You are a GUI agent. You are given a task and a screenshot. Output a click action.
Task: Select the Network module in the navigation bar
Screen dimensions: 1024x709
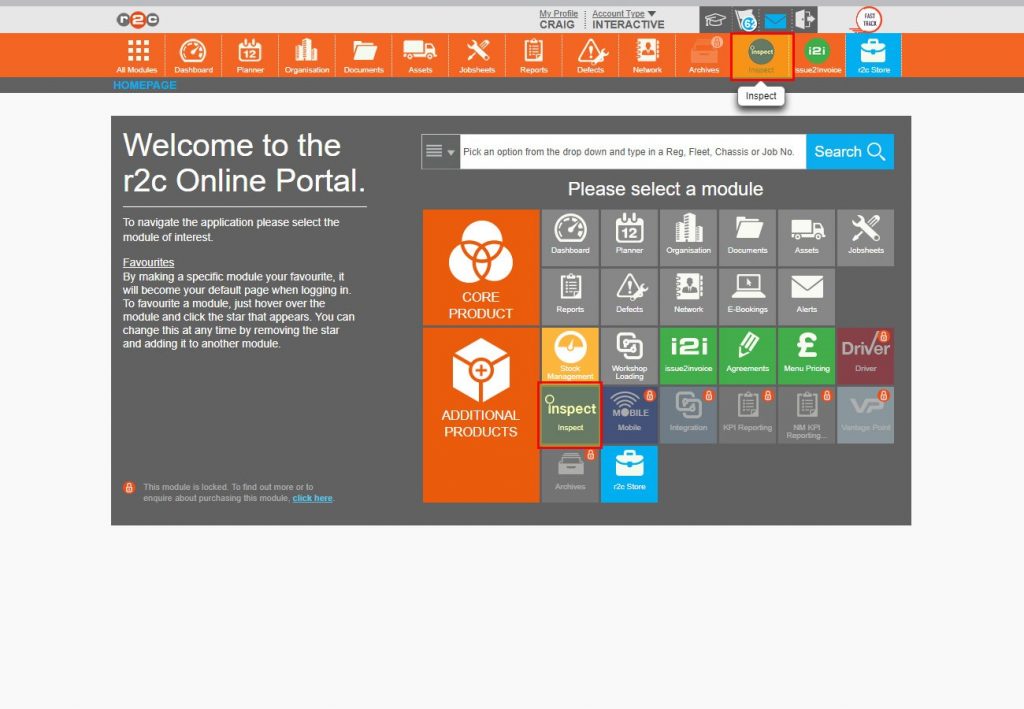coord(646,55)
